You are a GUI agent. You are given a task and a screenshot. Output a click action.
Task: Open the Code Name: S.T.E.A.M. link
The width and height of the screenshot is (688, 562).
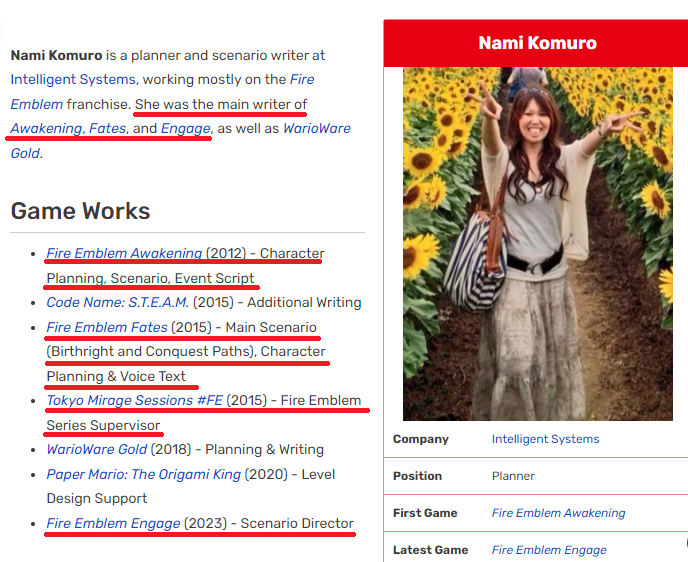coord(118,302)
